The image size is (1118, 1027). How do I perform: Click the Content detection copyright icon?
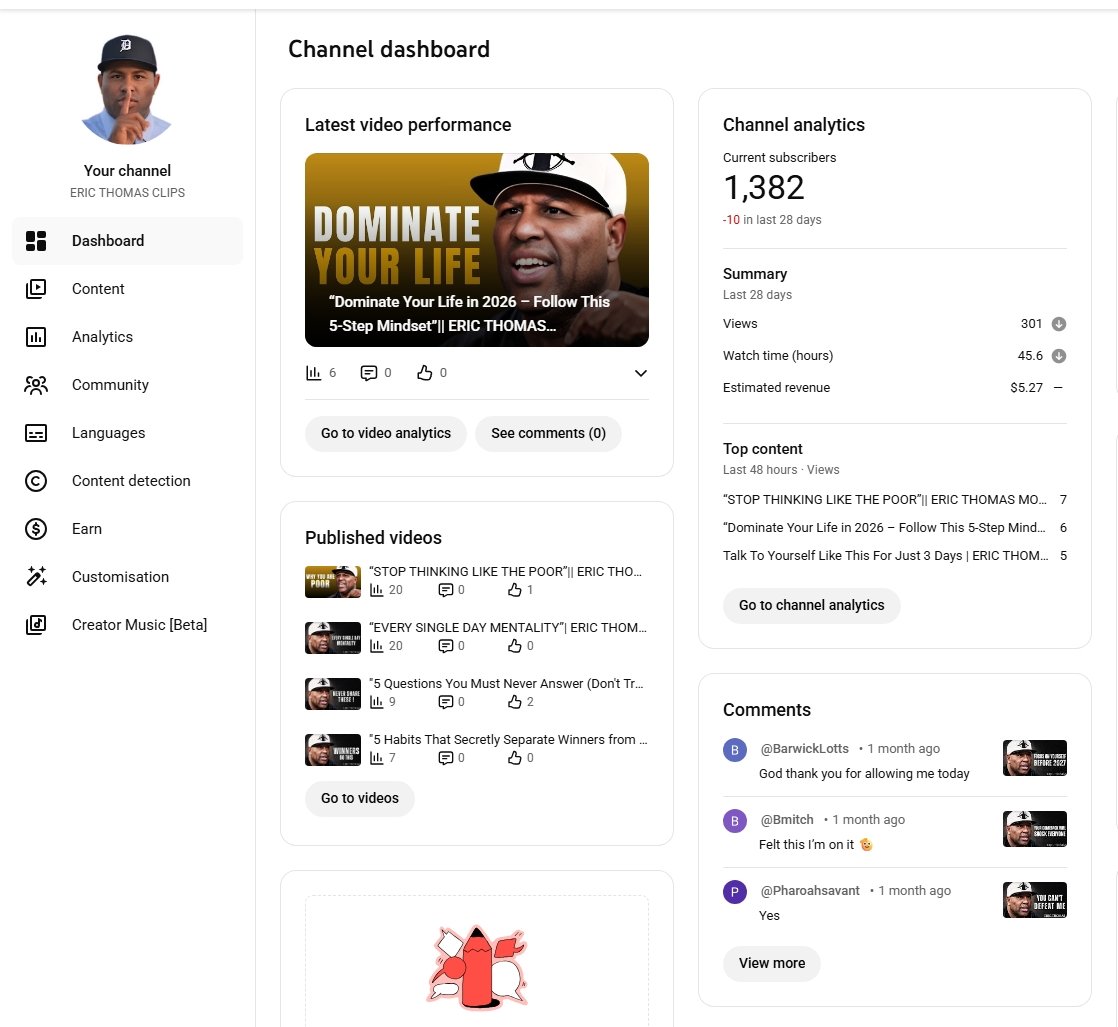coord(36,481)
